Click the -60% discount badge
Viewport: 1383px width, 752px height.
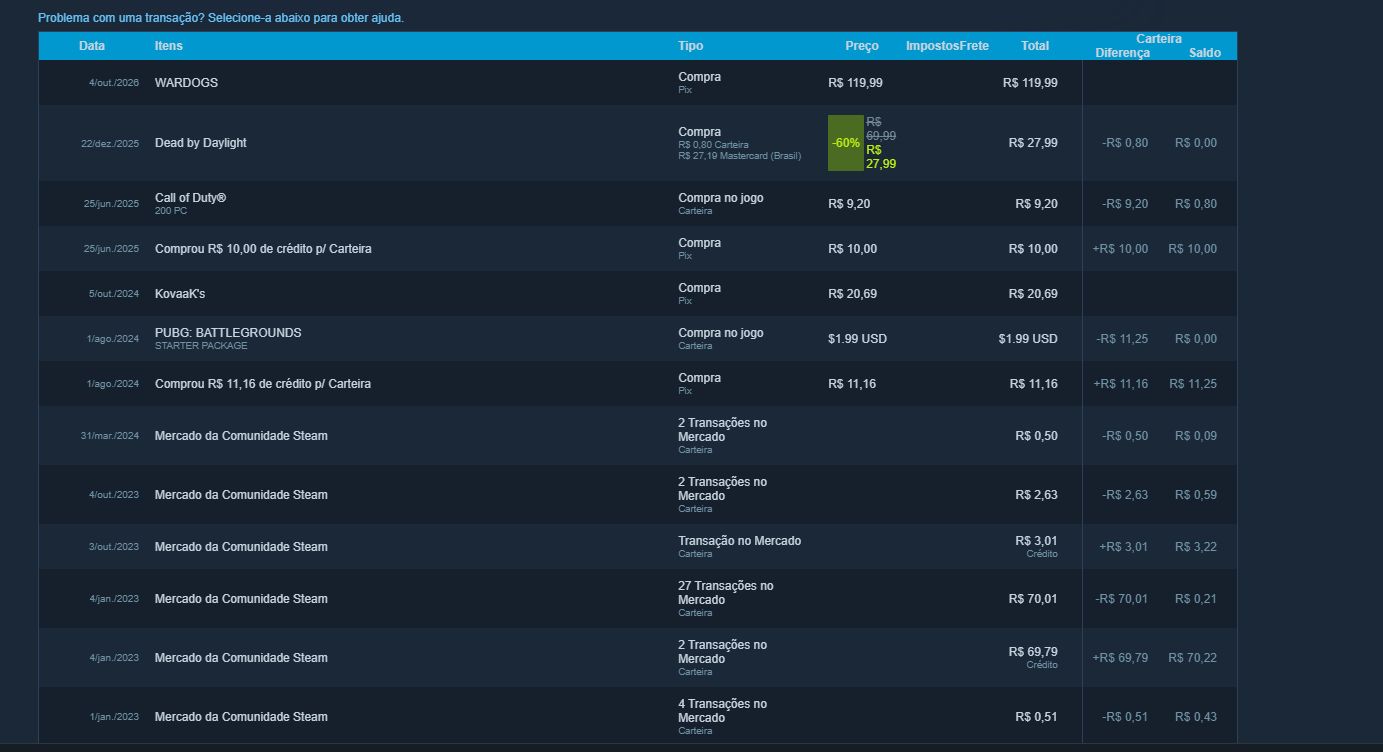click(x=846, y=143)
